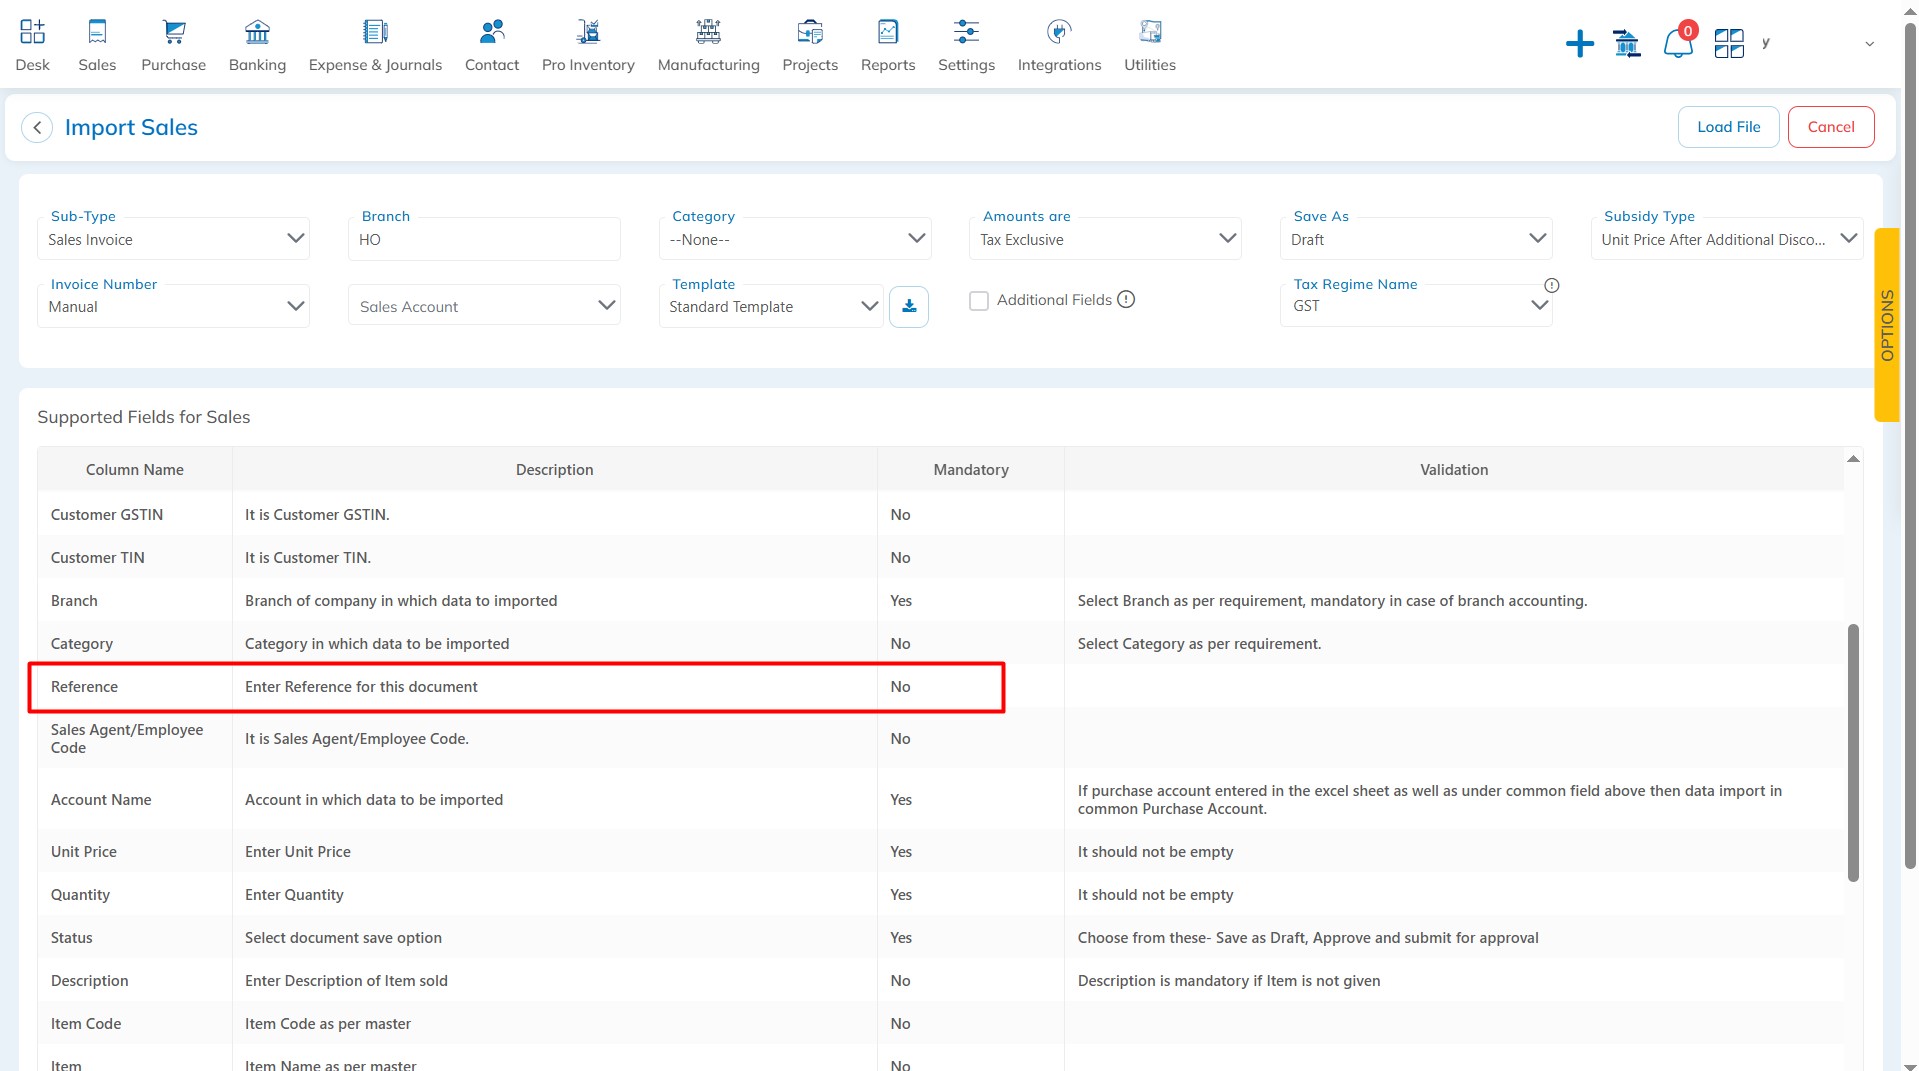Click the table scroll-up arrow

tap(1853, 459)
